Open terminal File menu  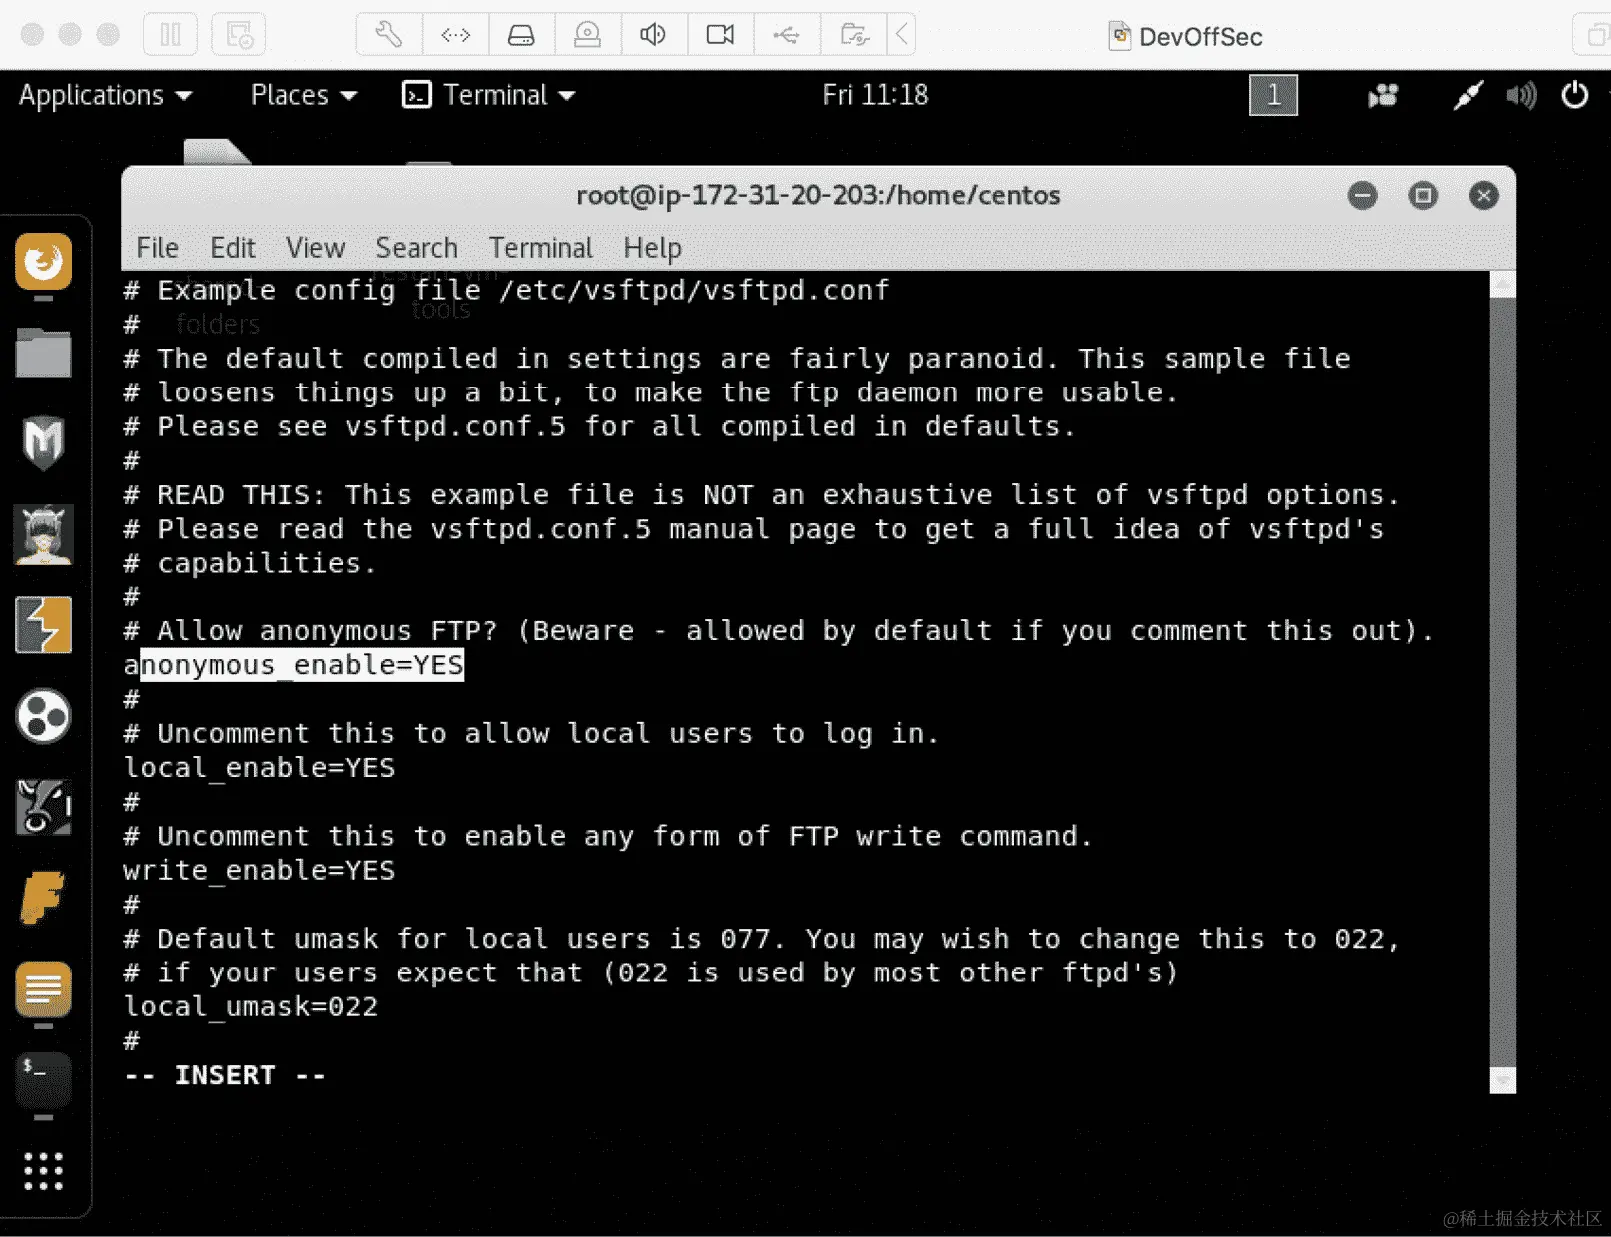tap(158, 247)
